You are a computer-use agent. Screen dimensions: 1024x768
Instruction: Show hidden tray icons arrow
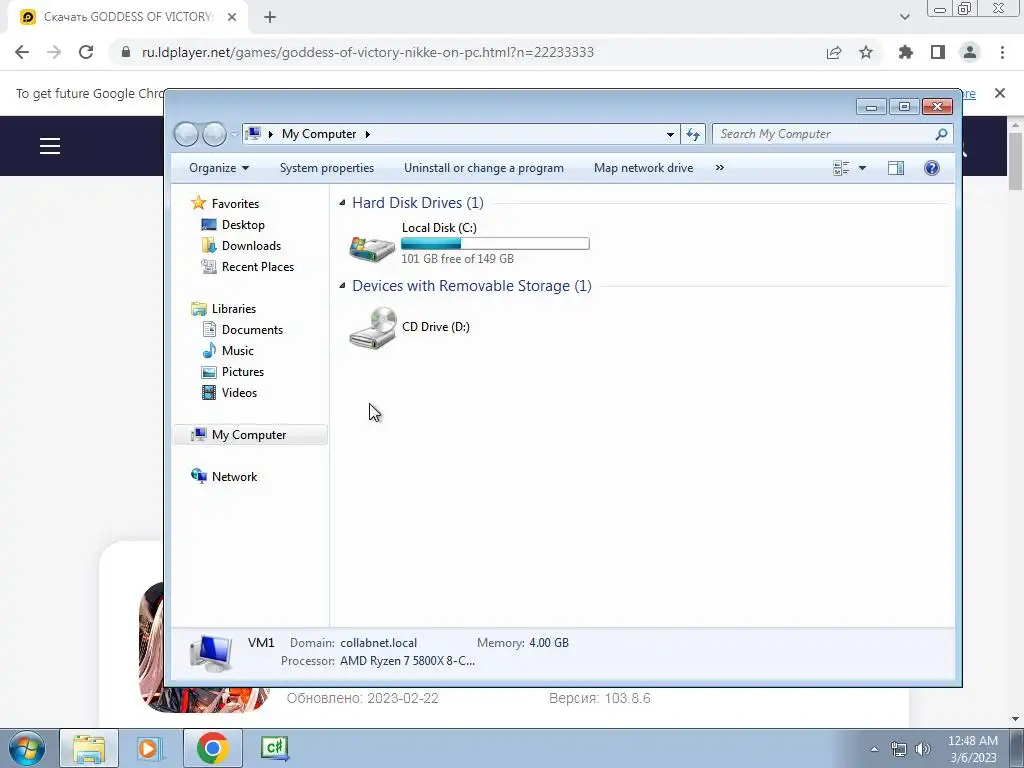pos(874,749)
